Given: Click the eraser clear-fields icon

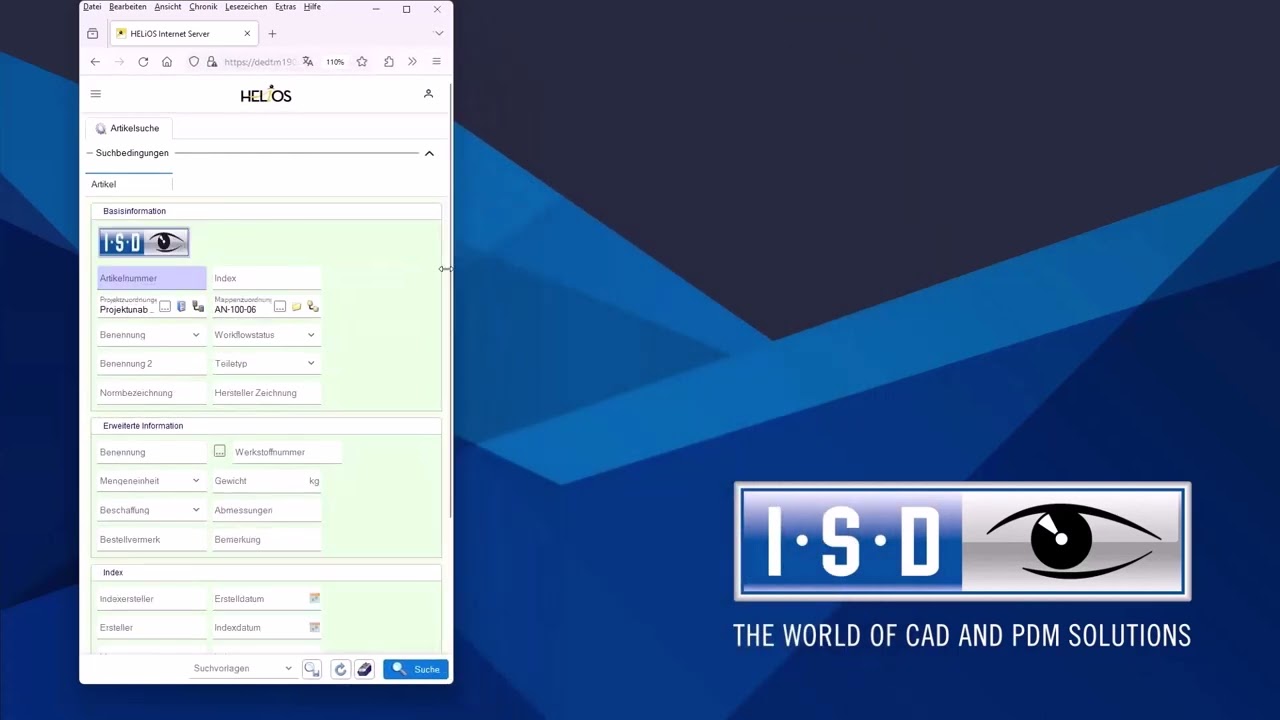Looking at the screenshot, I should [364, 669].
